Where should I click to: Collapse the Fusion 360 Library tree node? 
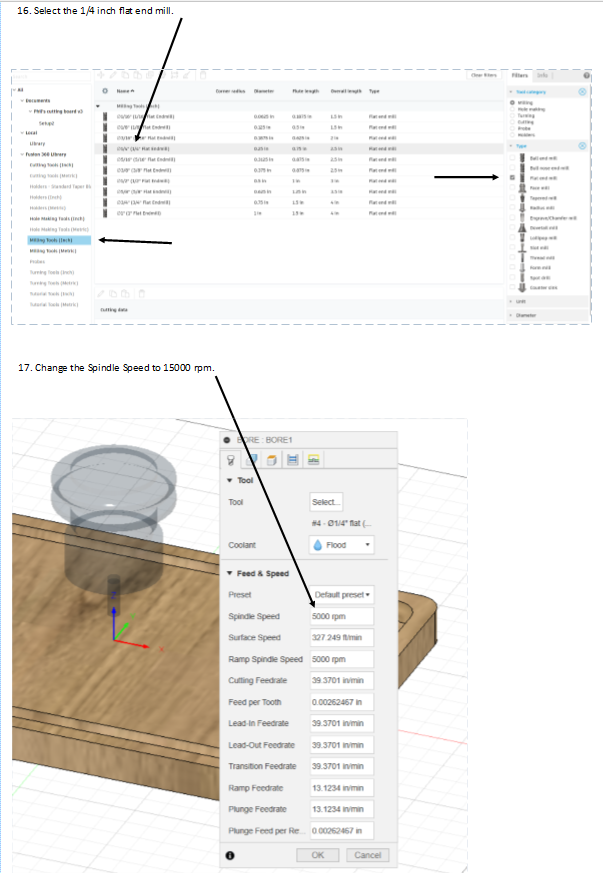pyautogui.click(x=22, y=154)
